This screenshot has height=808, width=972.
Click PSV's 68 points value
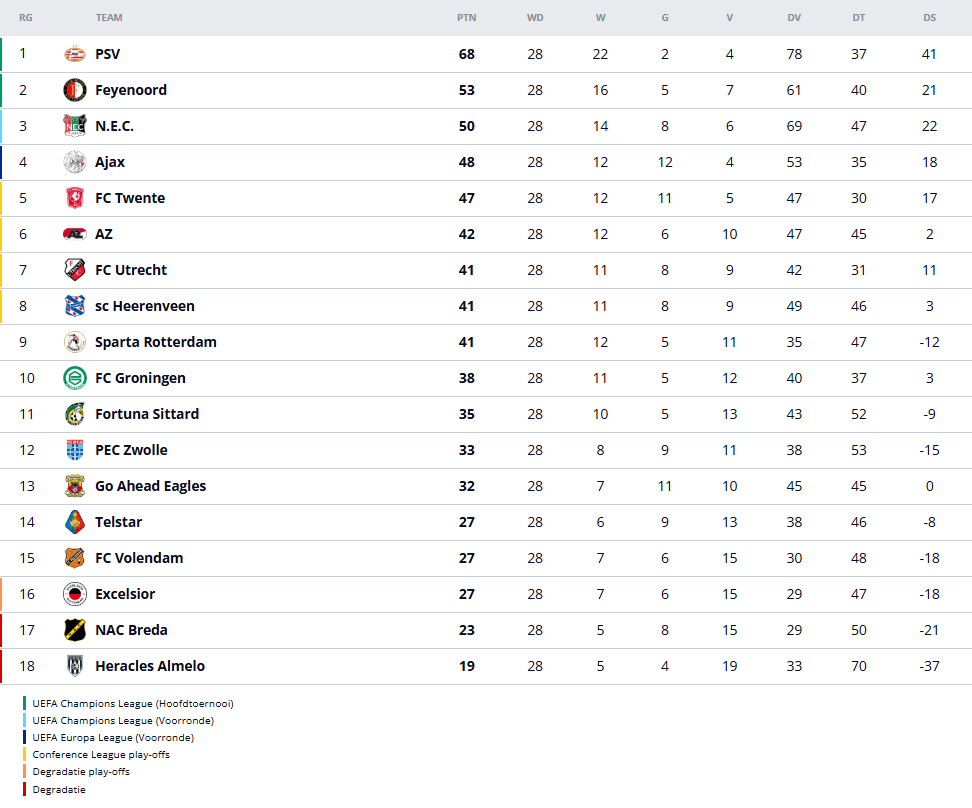(467, 54)
